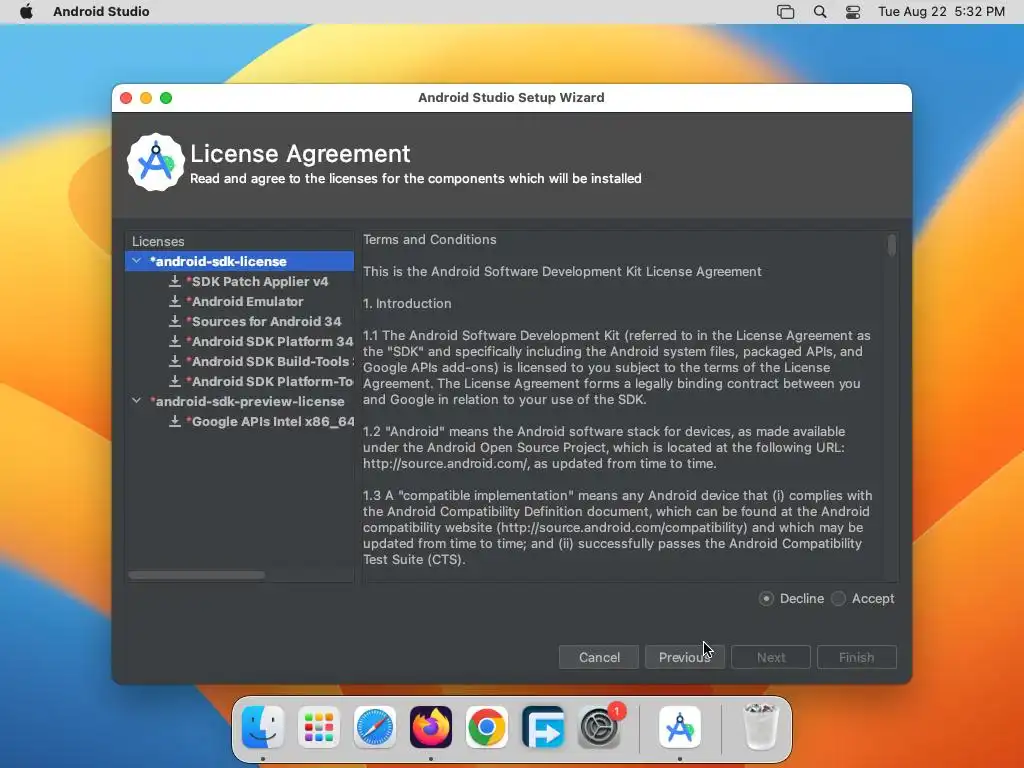Click the download icon beside Sources for Android 34
Image resolution: width=1024 pixels, height=768 pixels.
tap(174, 321)
